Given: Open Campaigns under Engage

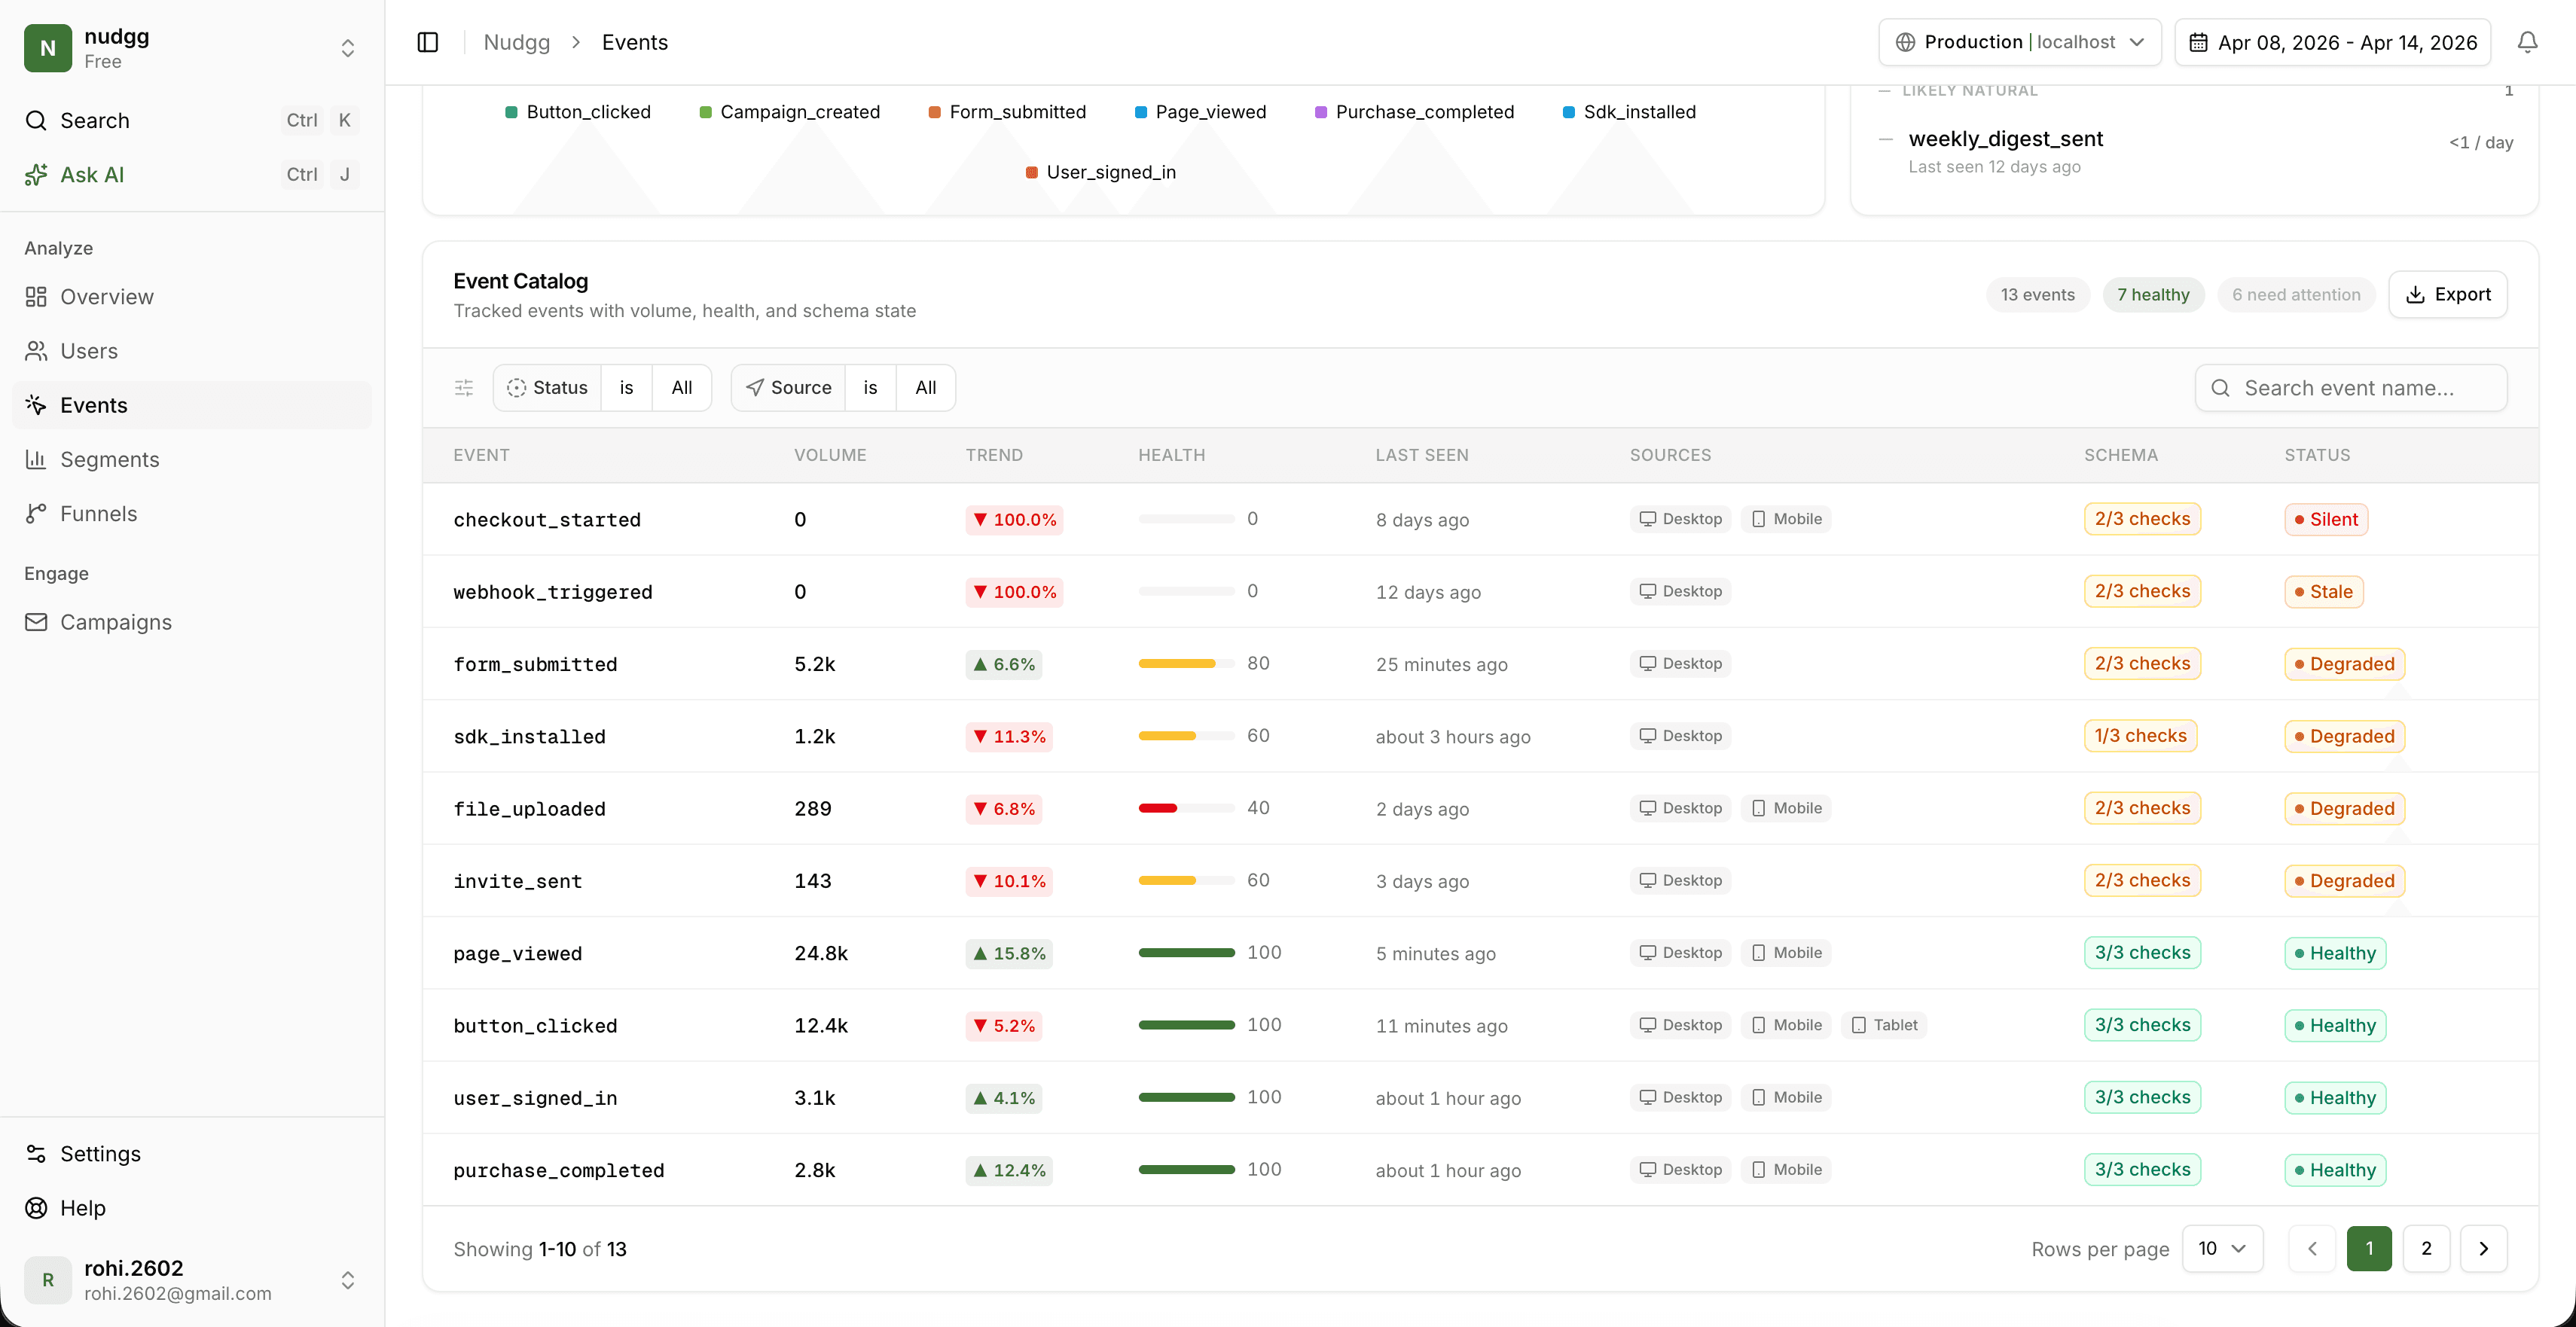Looking at the screenshot, I should point(192,622).
